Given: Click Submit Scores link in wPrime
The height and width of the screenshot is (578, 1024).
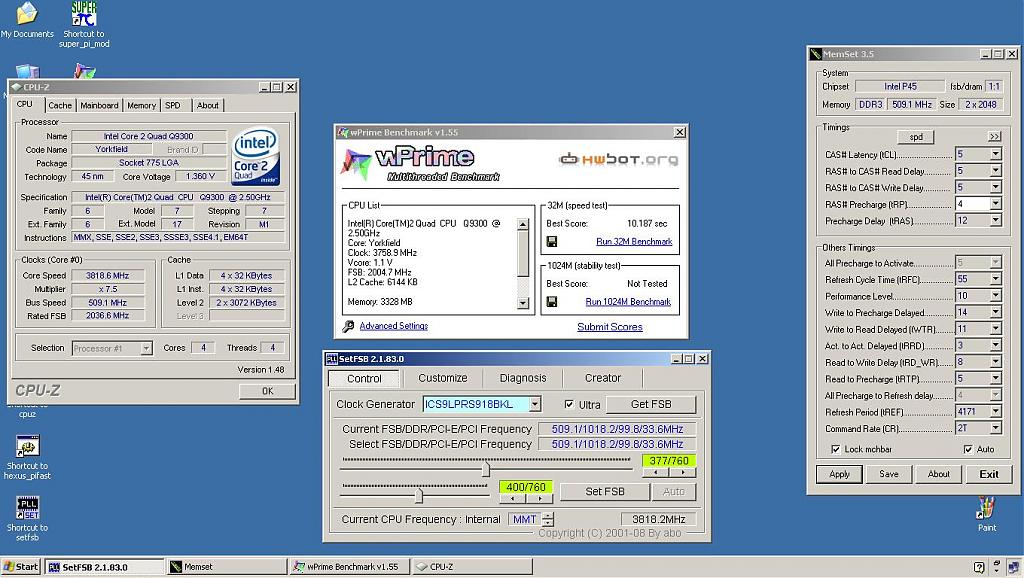Looking at the screenshot, I should tap(610, 327).
